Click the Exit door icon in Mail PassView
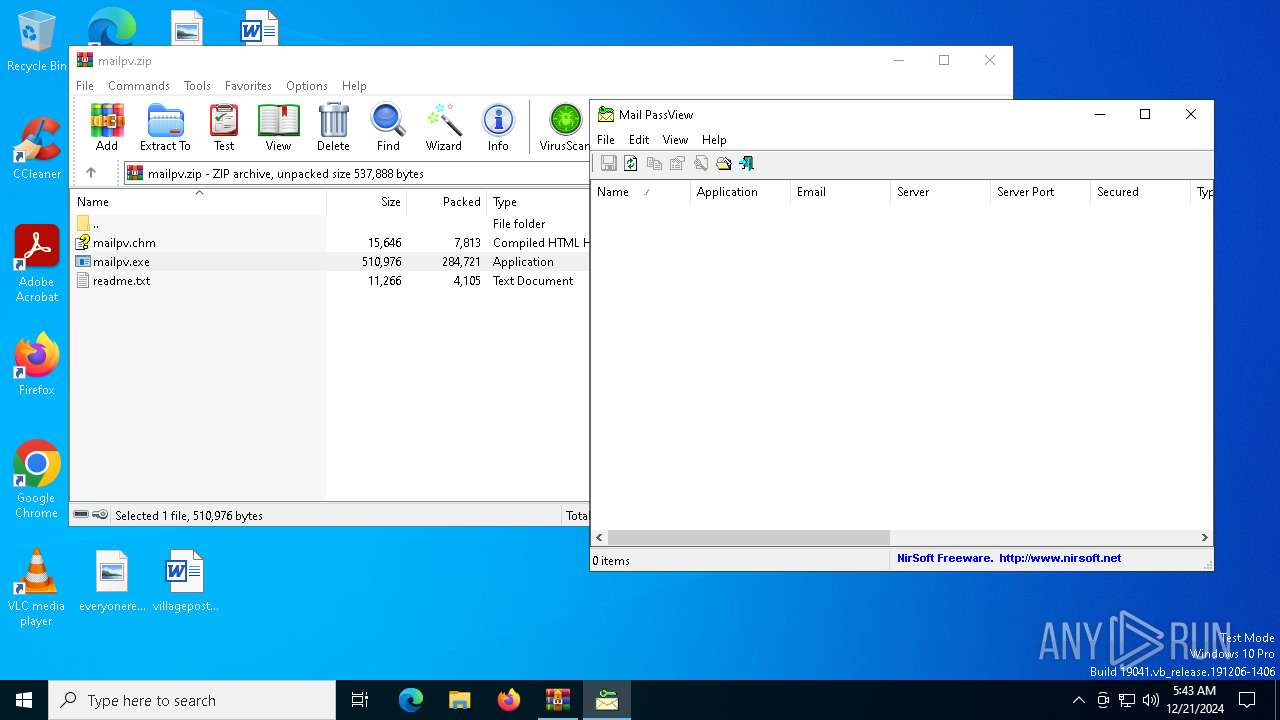1280x720 pixels. pos(746,163)
